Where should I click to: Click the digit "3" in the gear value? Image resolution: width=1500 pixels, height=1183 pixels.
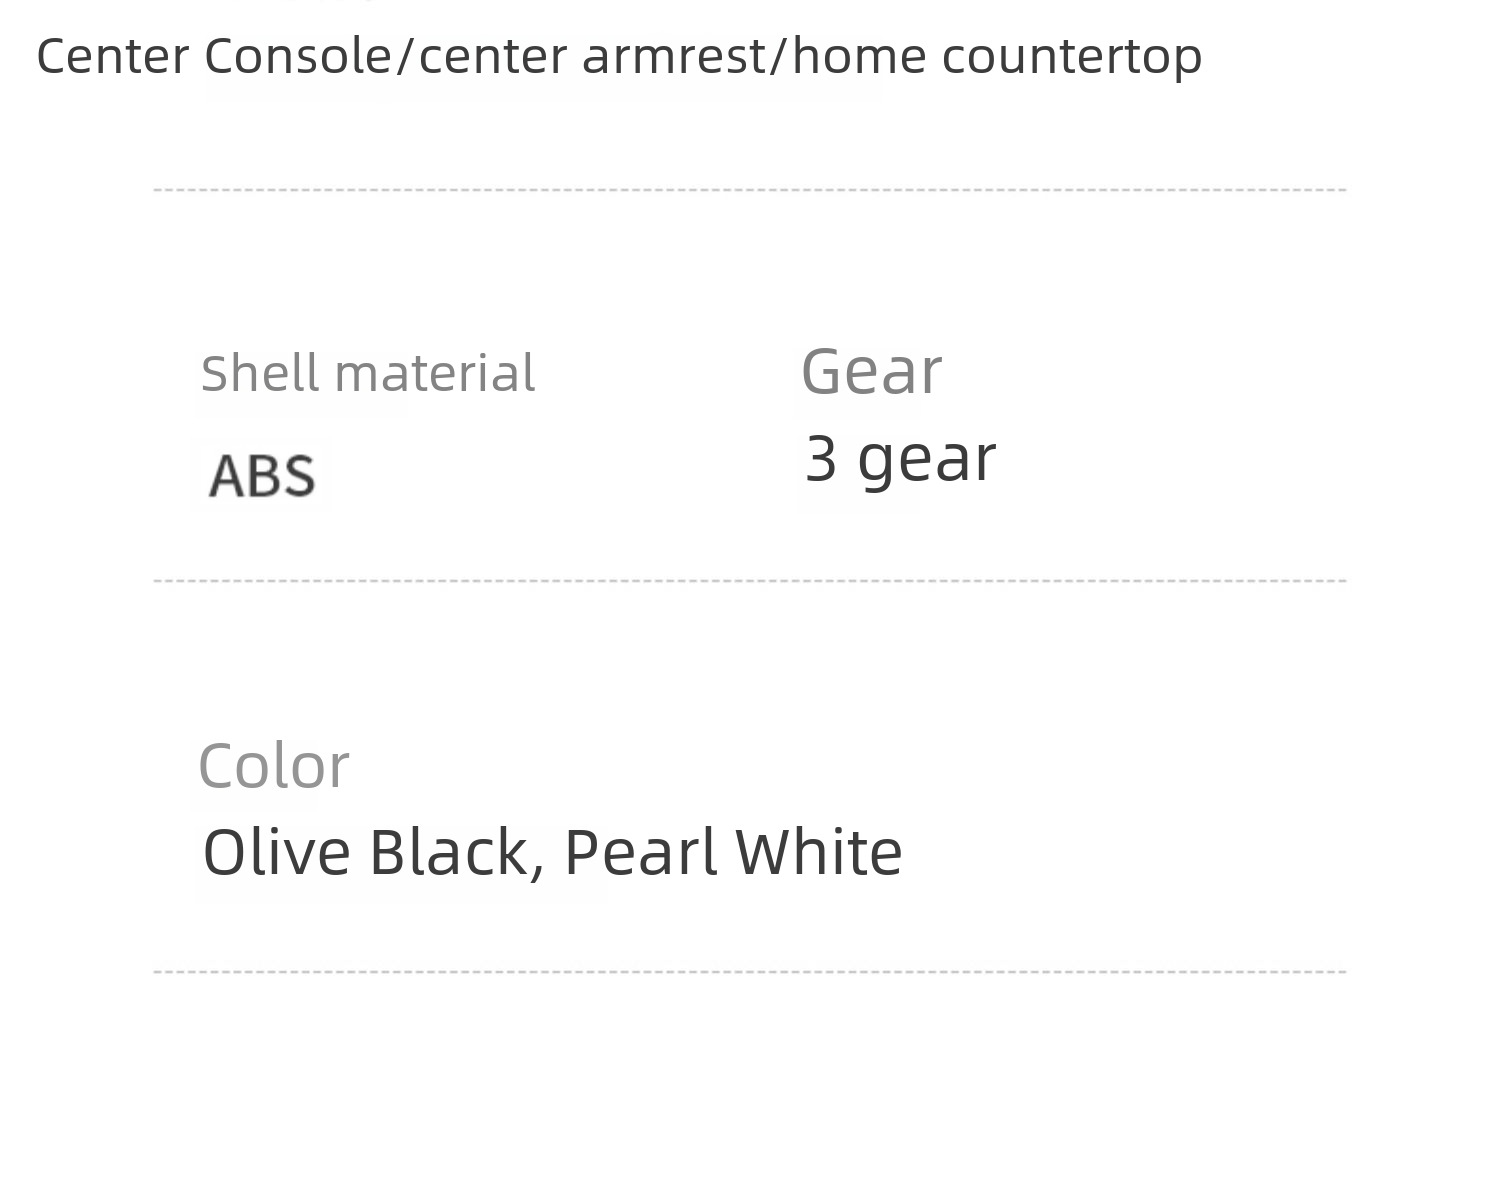point(820,459)
